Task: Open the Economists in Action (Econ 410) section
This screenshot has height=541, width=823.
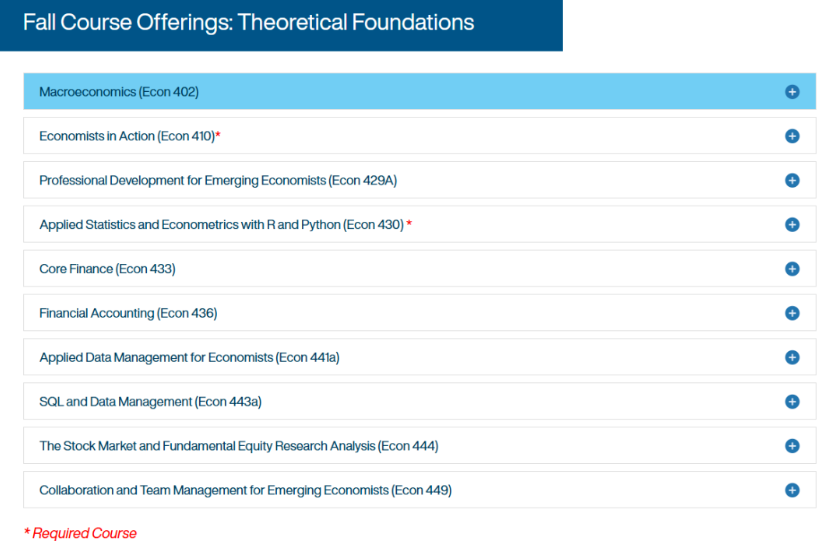Action: point(127,136)
